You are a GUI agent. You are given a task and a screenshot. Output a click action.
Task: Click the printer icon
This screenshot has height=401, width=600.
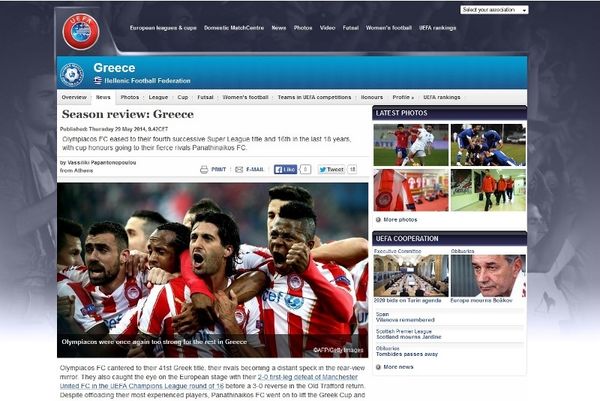point(204,170)
